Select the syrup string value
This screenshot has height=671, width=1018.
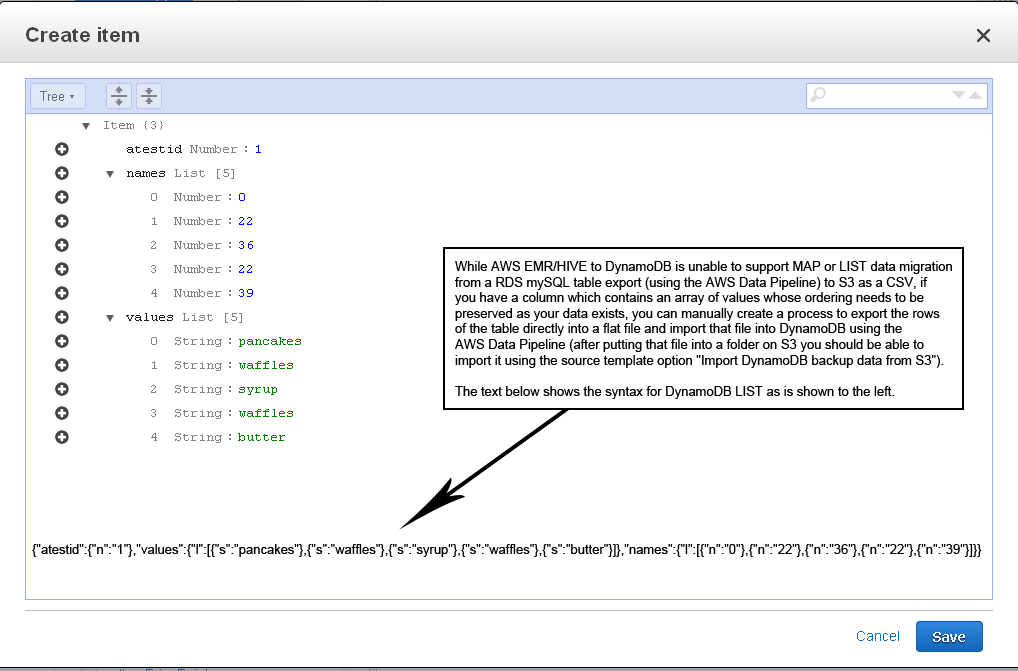(258, 389)
